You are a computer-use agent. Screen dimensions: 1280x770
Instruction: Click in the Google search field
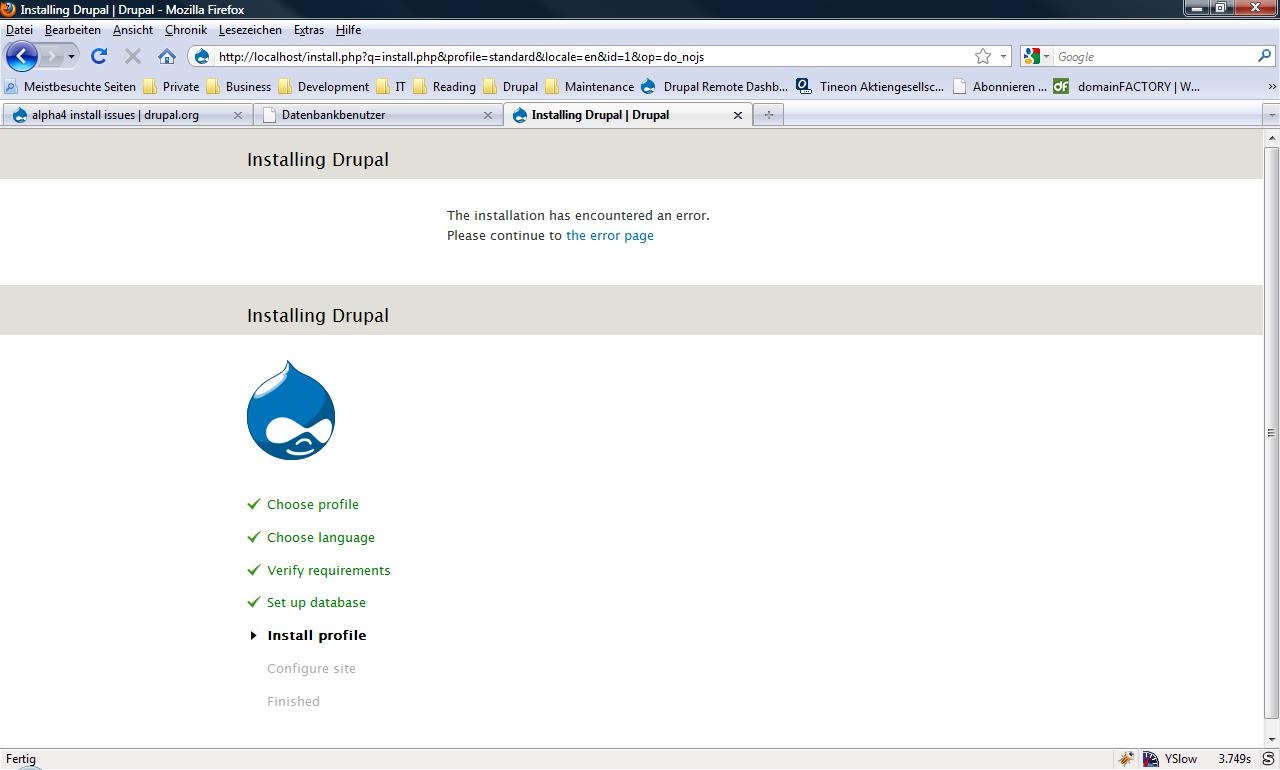pos(1155,57)
